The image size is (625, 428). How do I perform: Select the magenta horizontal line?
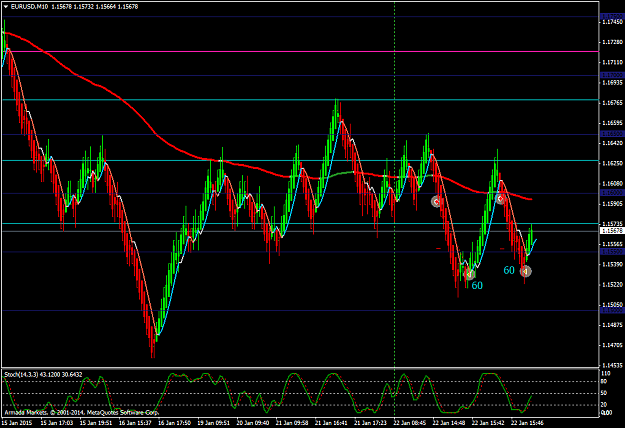[299, 51]
